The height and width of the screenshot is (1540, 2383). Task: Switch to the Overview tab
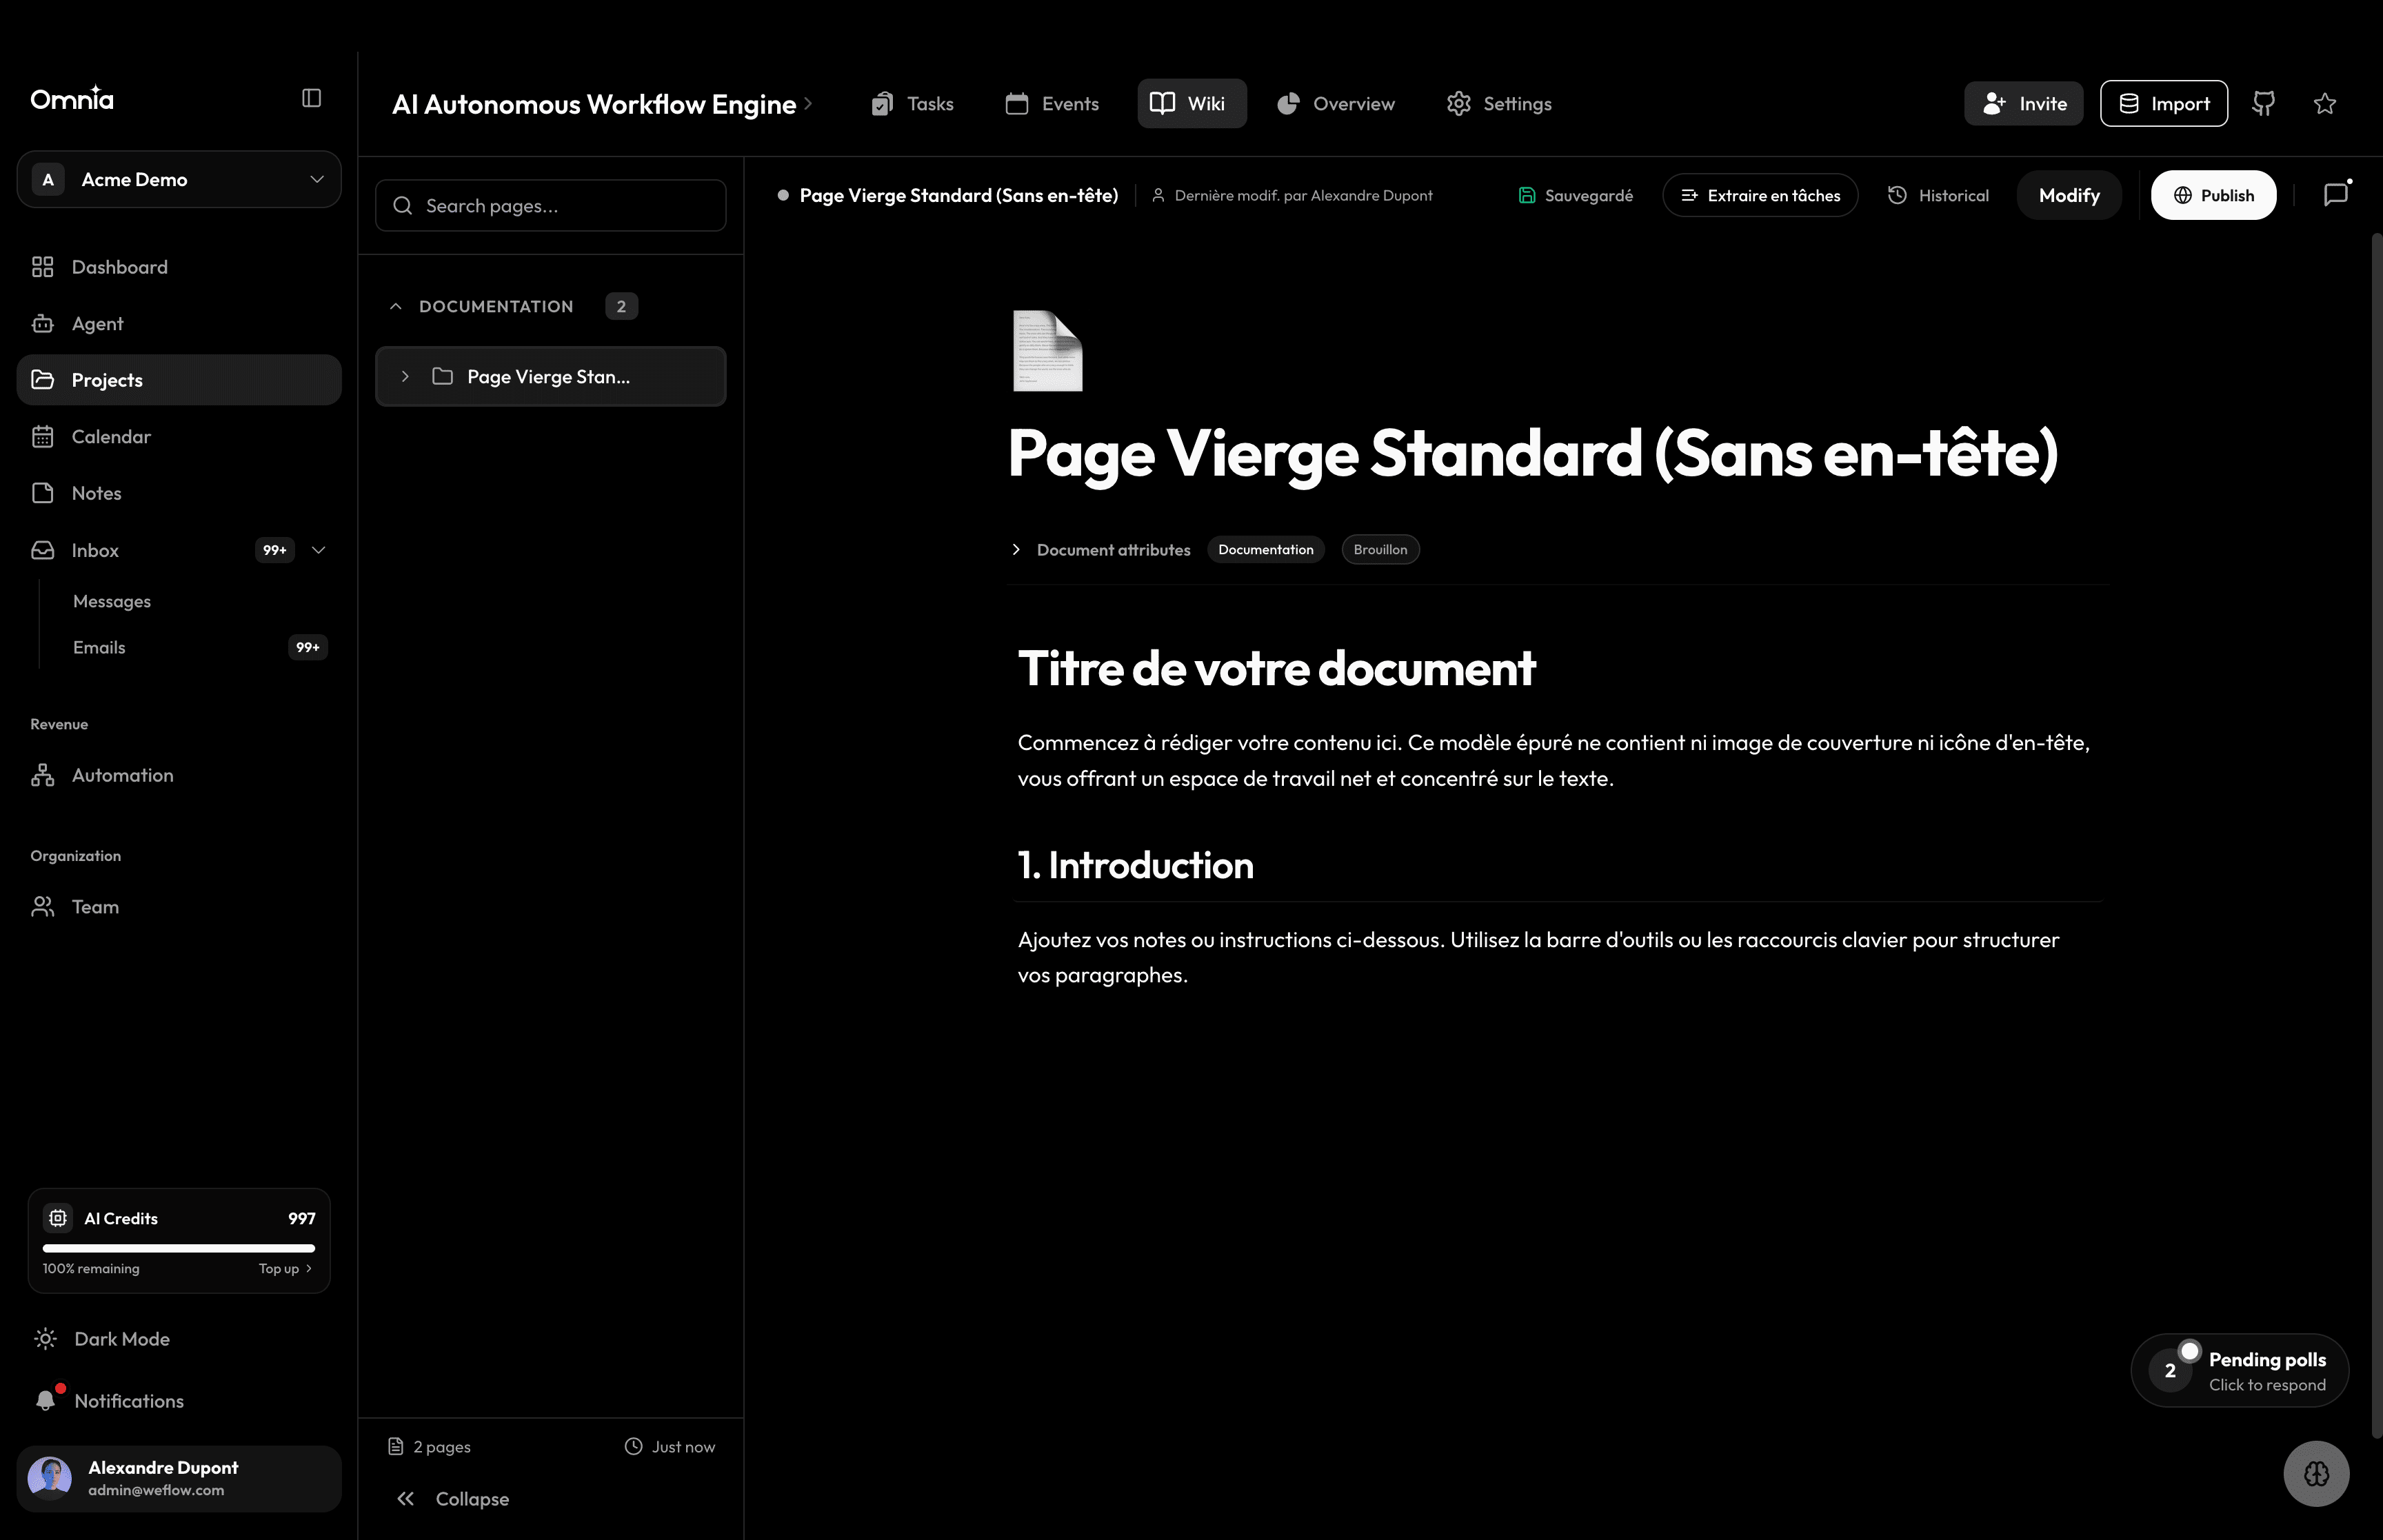click(x=1336, y=103)
